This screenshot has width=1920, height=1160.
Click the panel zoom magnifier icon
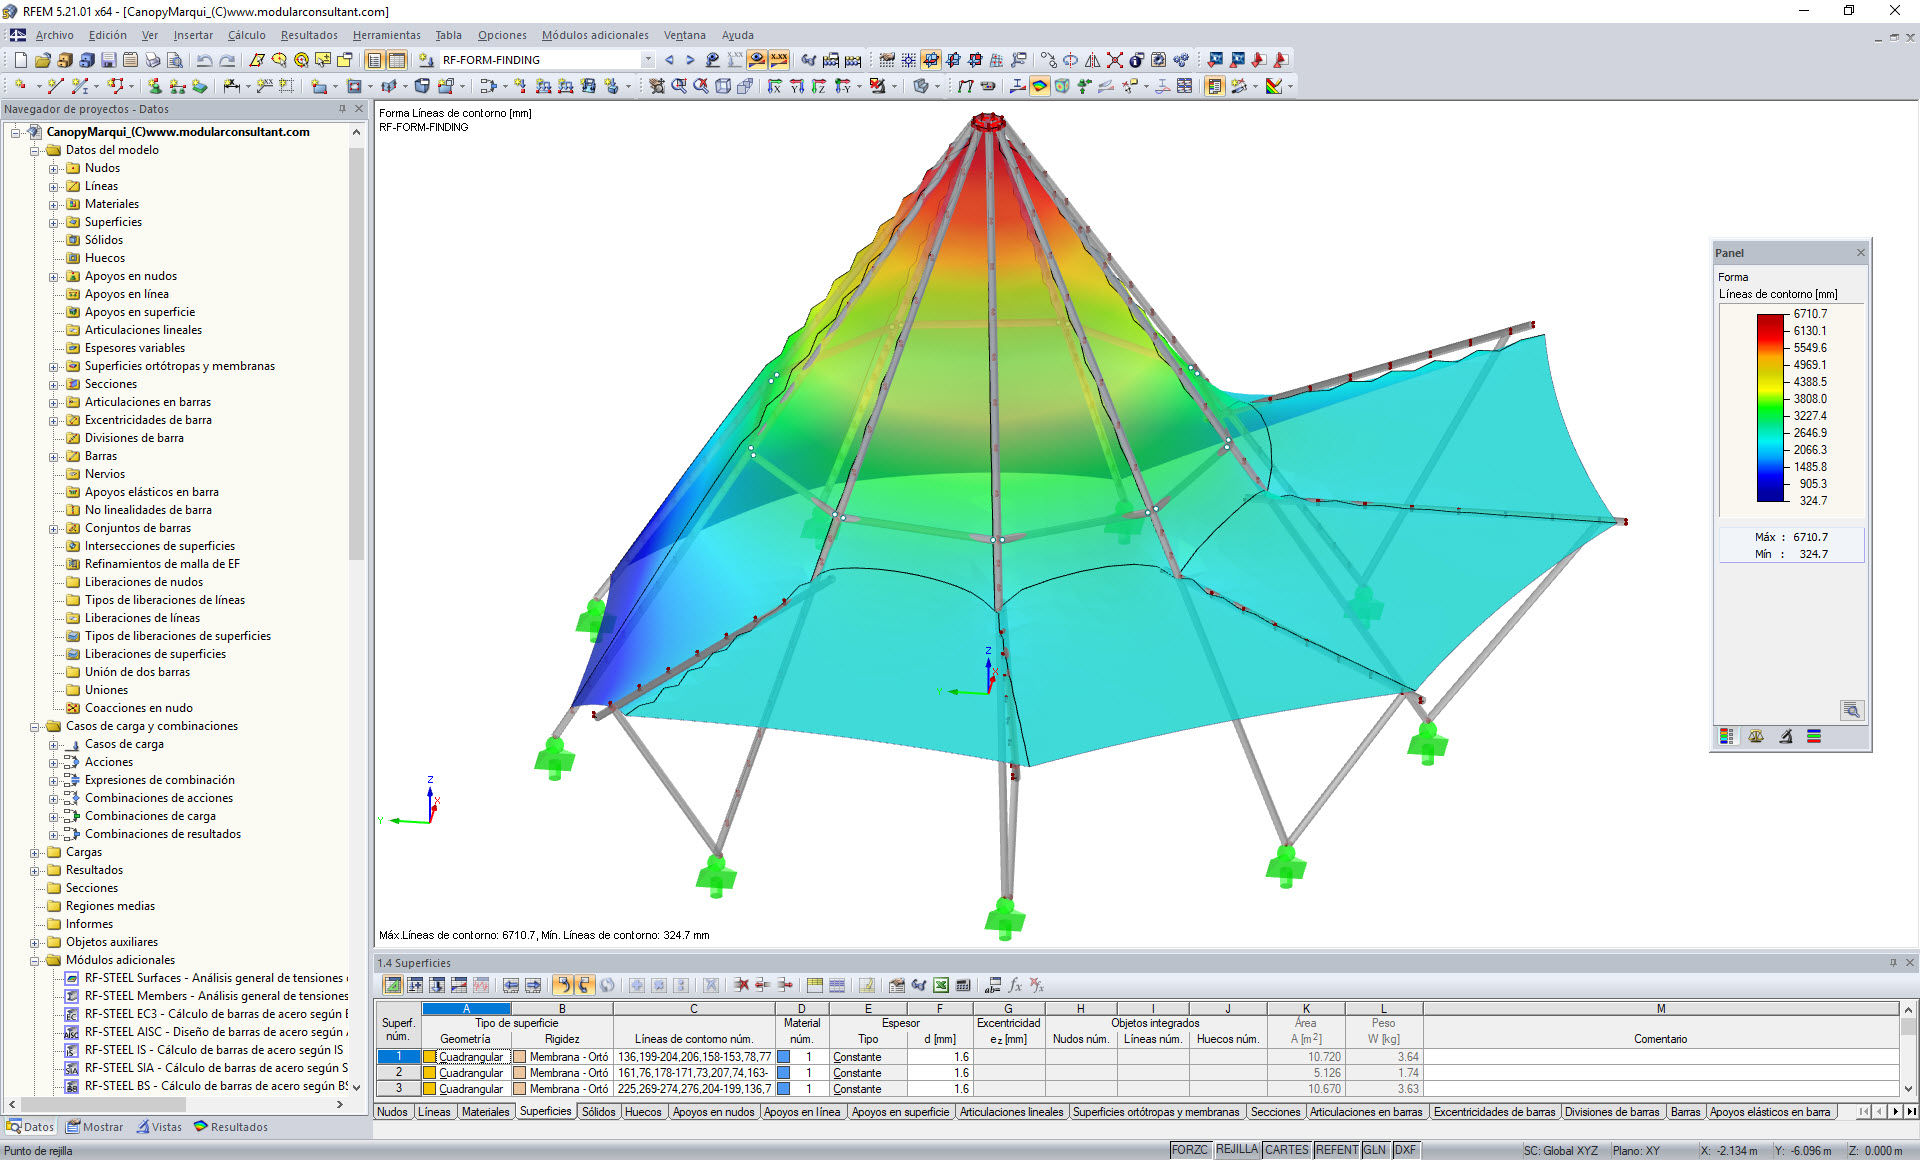click(x=1851, y=710)
